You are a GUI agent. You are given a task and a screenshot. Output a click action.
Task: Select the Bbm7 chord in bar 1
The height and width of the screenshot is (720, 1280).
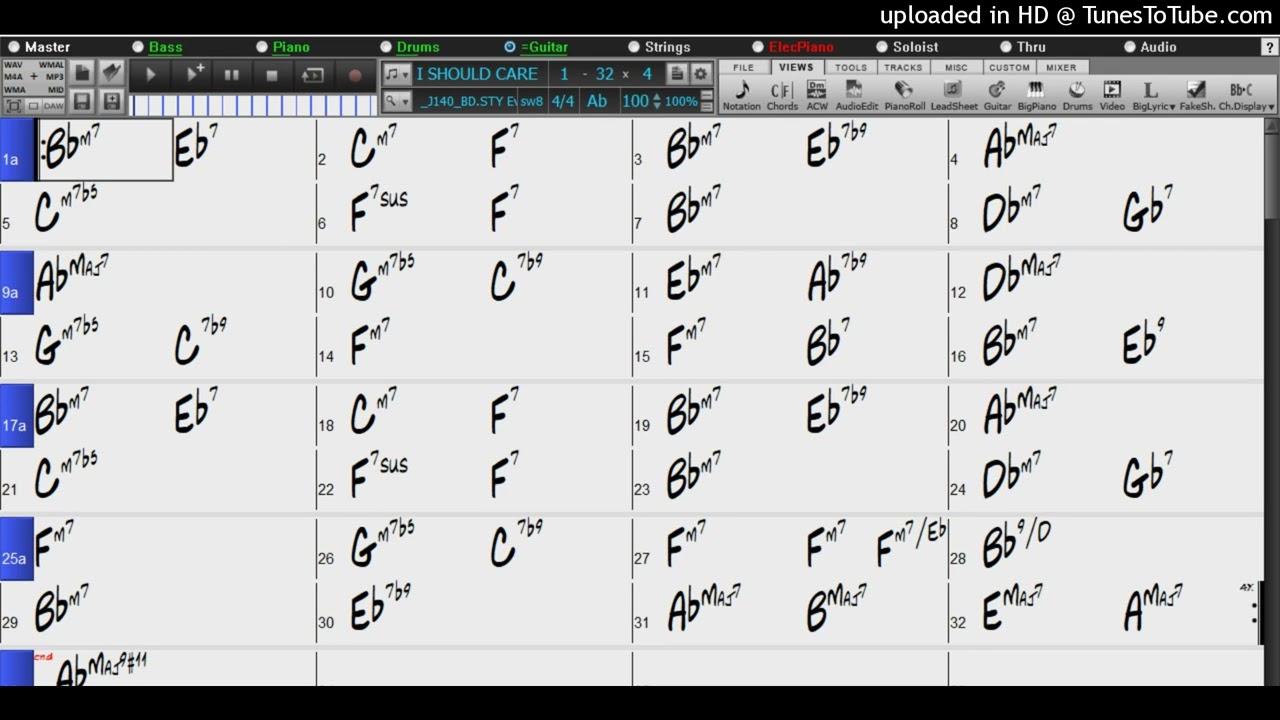[x=72, y=147]
